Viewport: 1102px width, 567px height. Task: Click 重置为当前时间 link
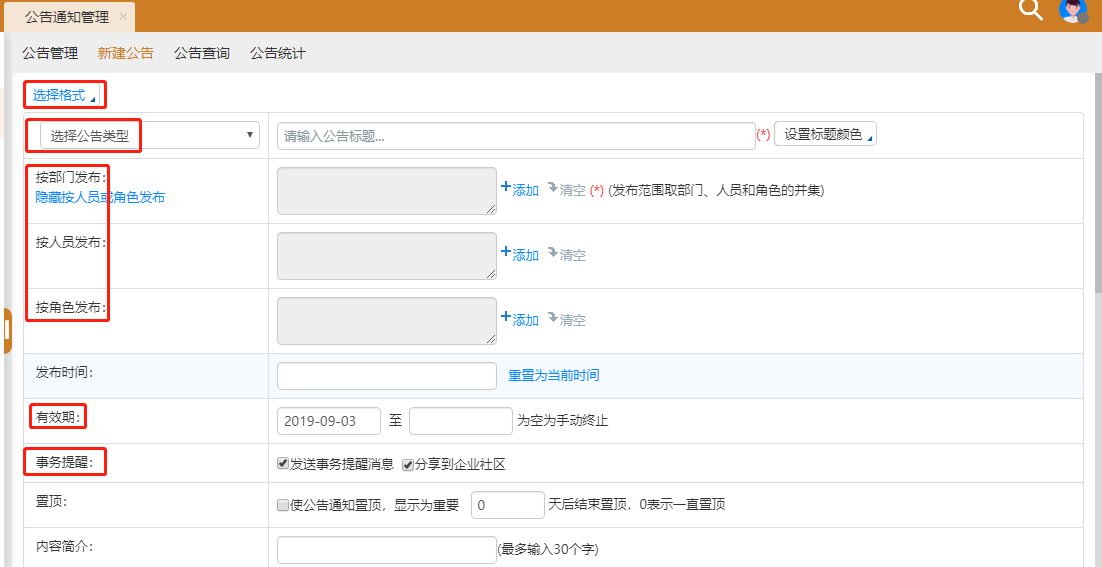[x=554, y=376]
